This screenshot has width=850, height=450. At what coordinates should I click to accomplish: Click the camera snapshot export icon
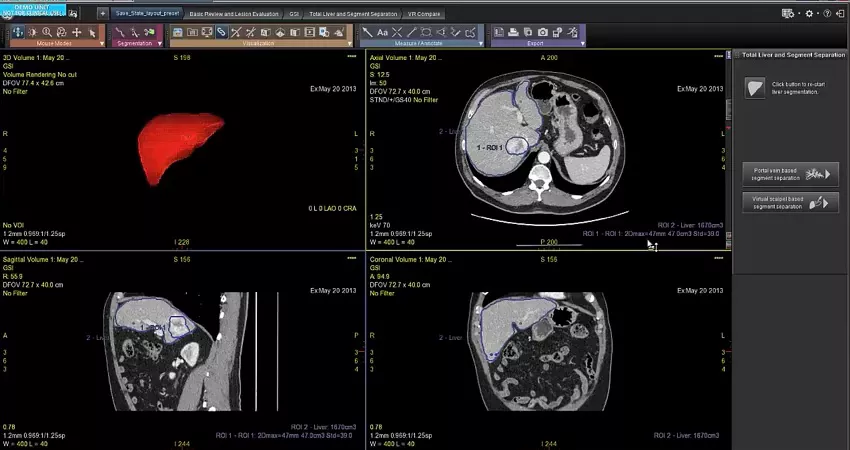coord(543,33)
